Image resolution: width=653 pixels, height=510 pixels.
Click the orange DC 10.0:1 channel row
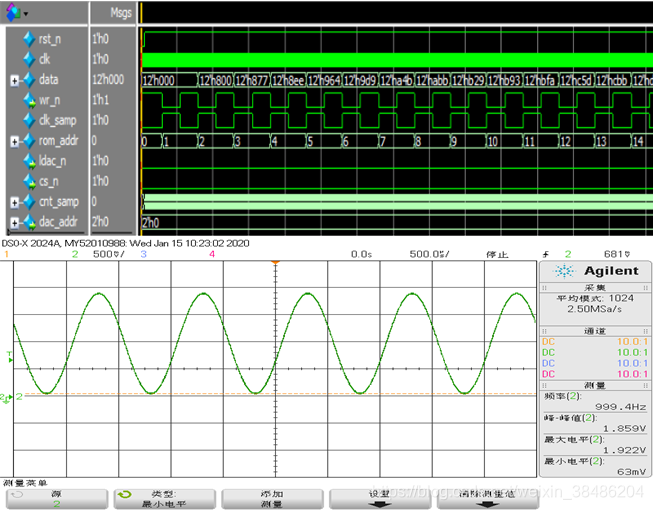click(595, 341)
